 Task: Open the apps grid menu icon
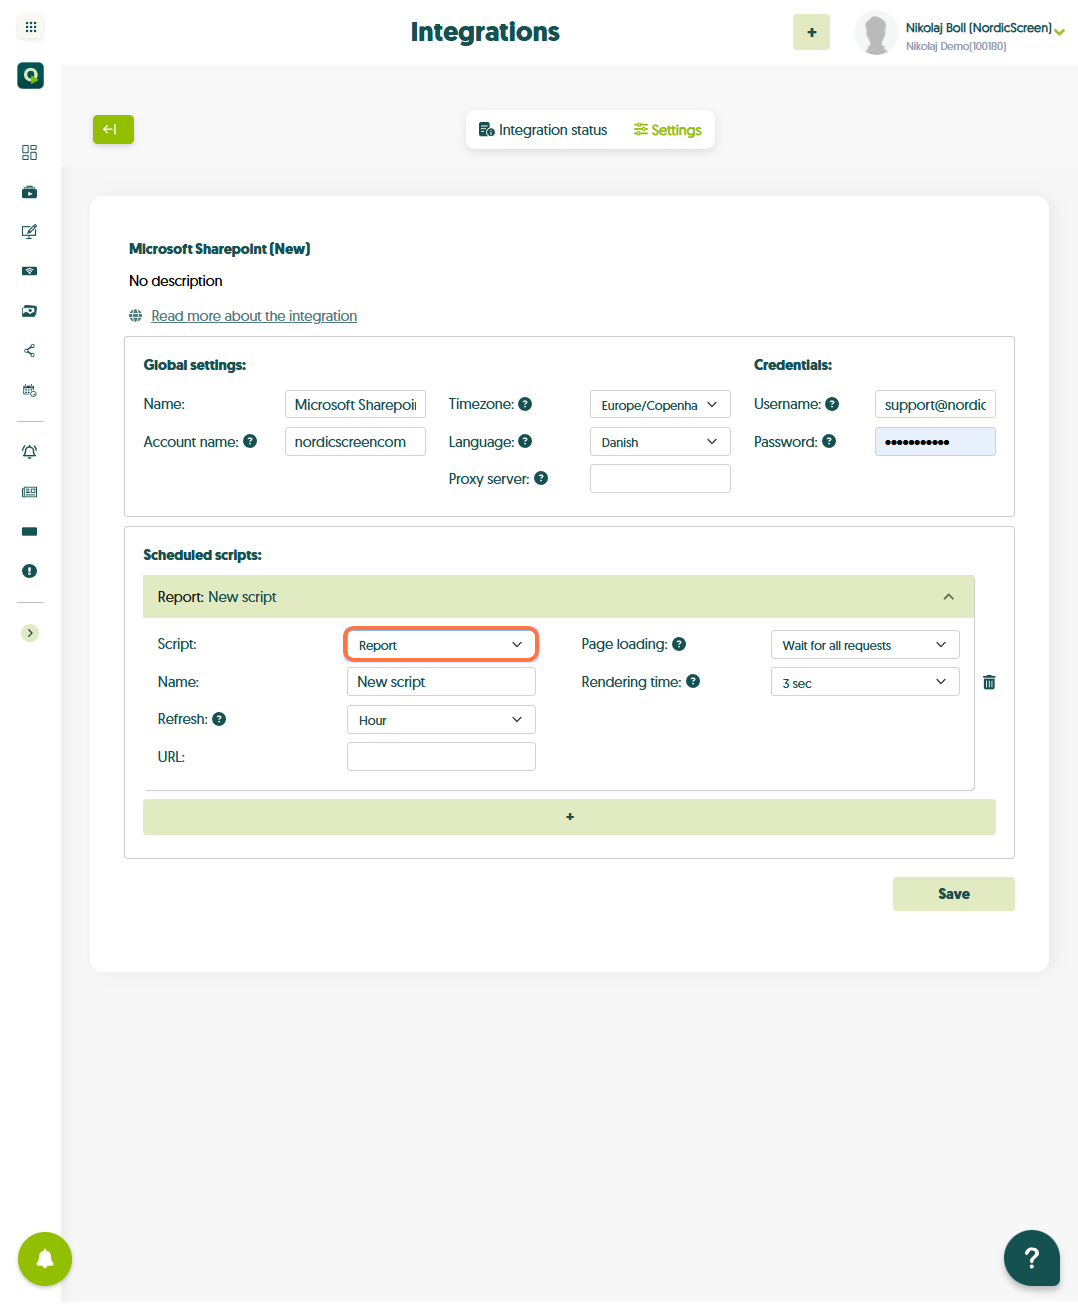point(30,27)
